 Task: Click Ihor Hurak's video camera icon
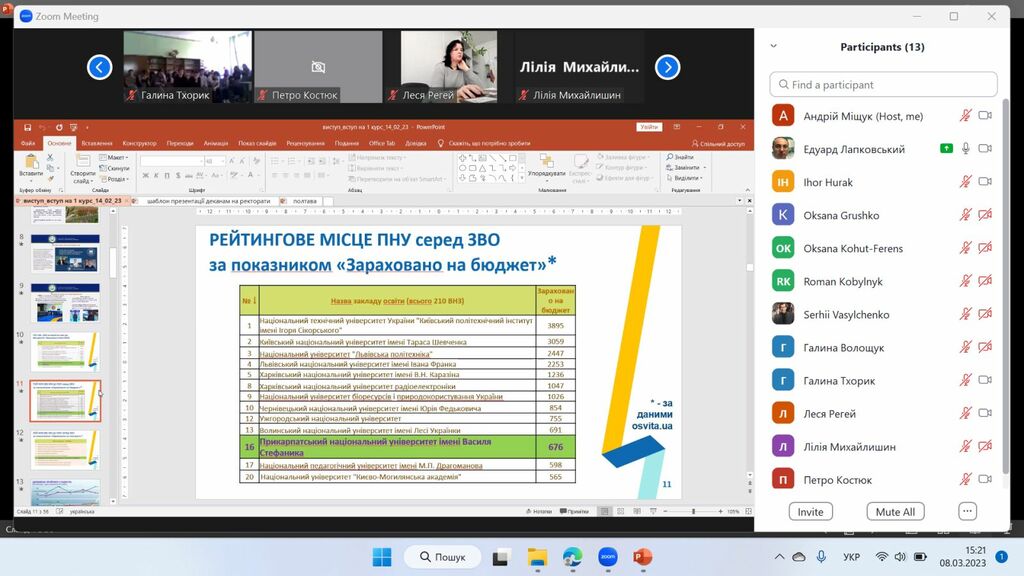(x=984, y=182)
